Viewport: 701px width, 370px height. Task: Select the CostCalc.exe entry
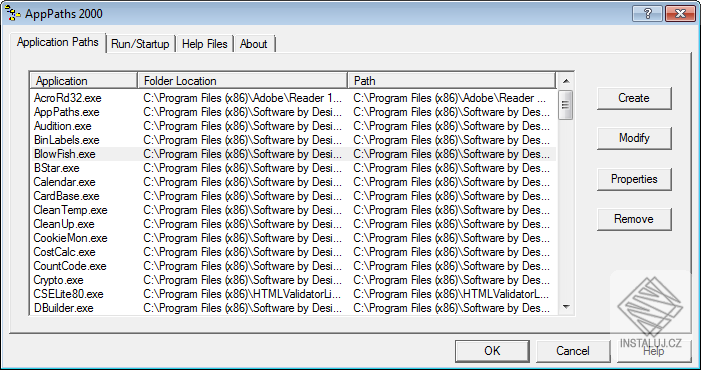(293, 252)
